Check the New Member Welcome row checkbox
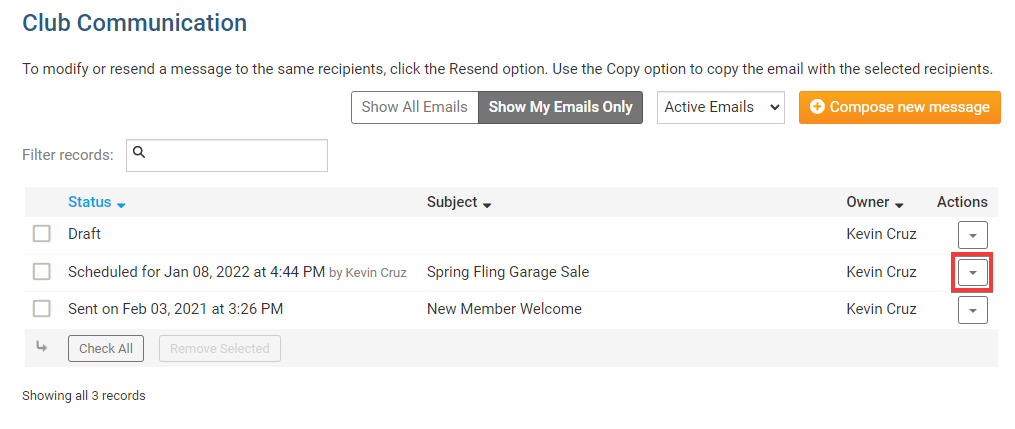Viewport: 1015px width, 429px height. 41,310
